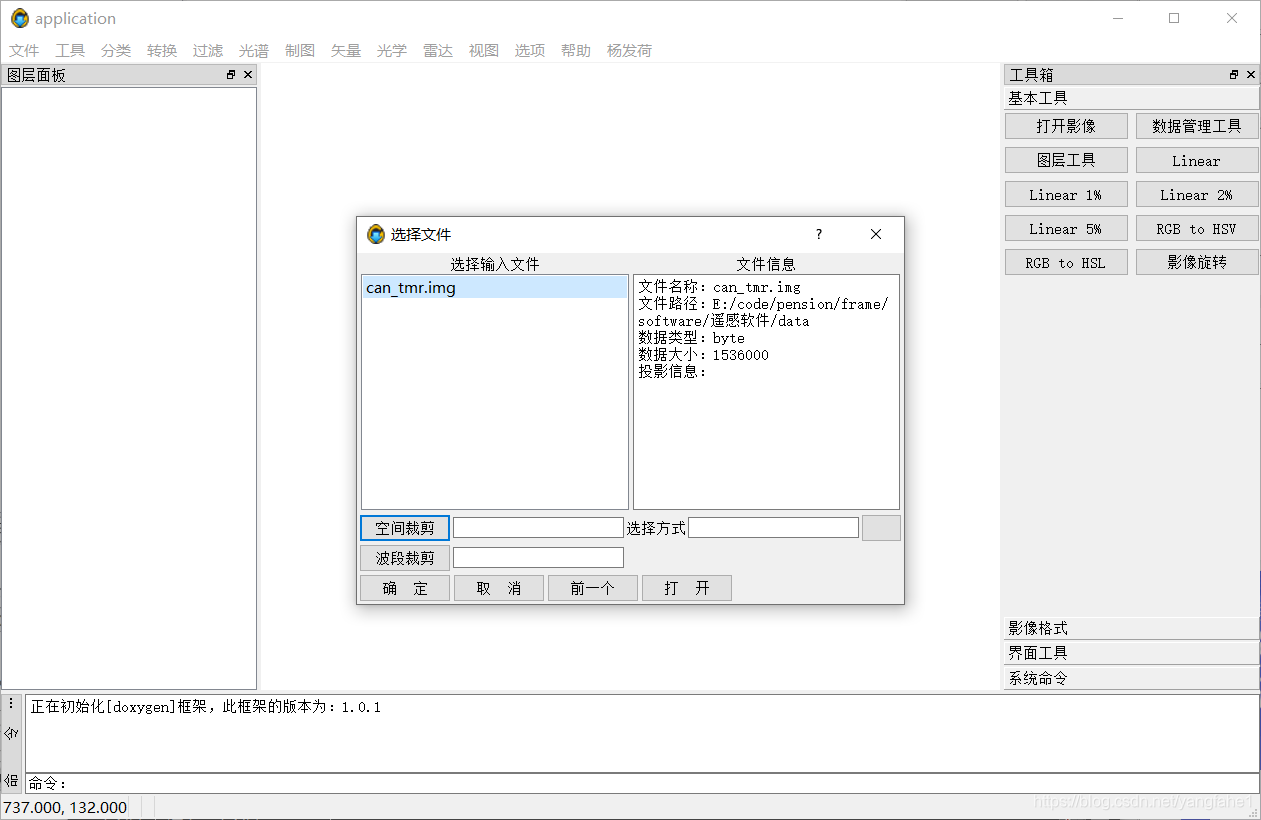The image size is (1261, 820).
Task: Click the application logo icon in the title bar
Action: [20, 18]
